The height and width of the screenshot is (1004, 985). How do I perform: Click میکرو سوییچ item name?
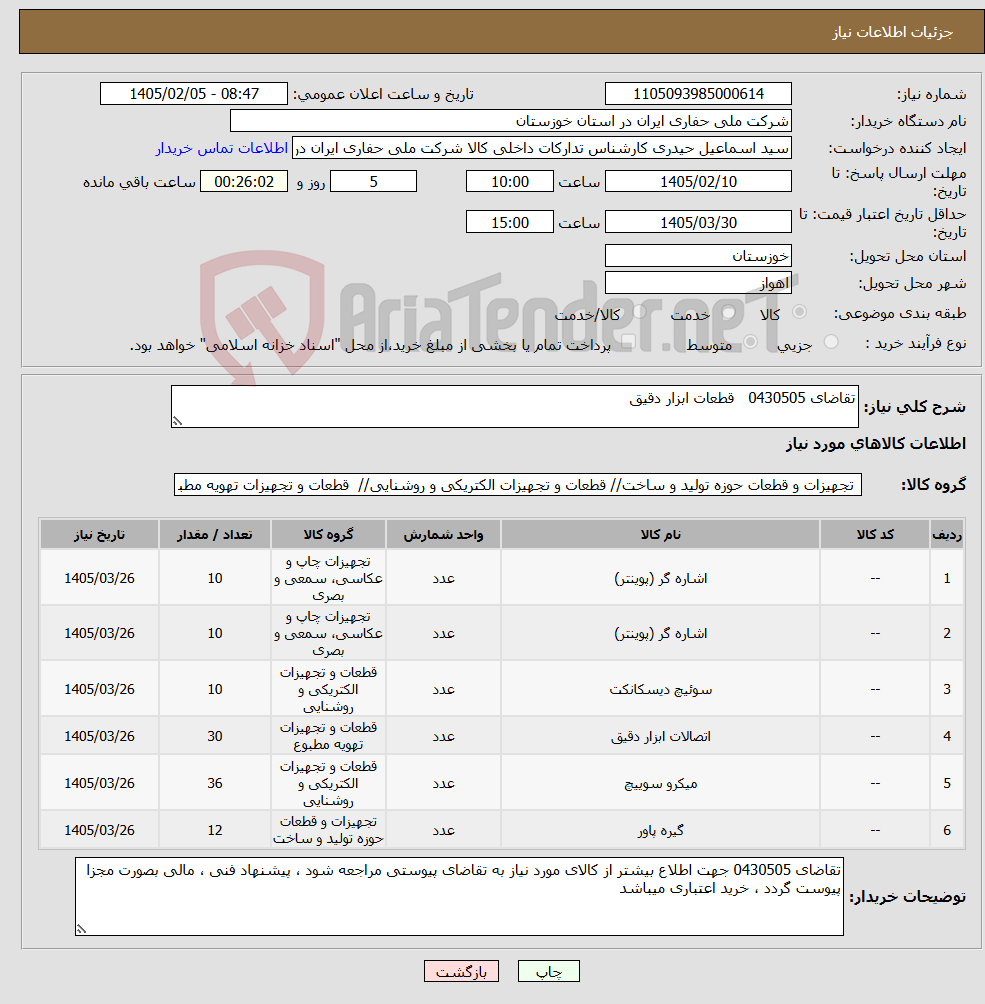[x=660, y=784]
